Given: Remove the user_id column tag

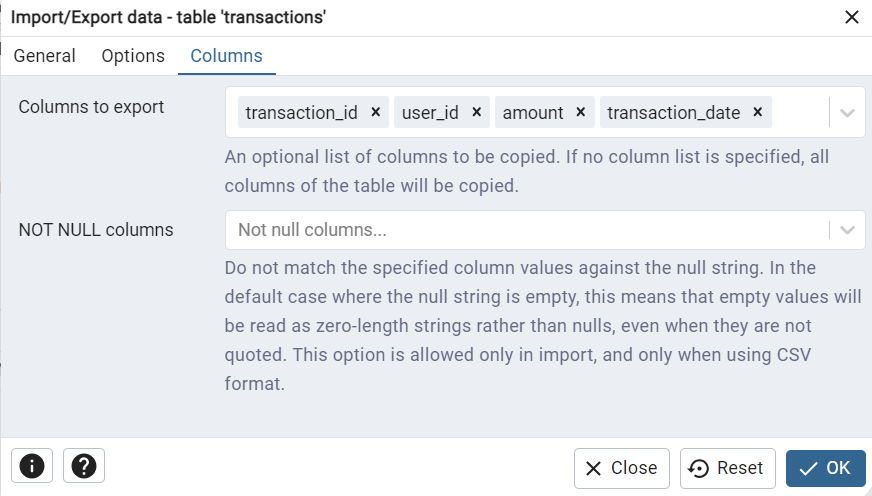Looking at the screenshot, I should pos(476,113).
